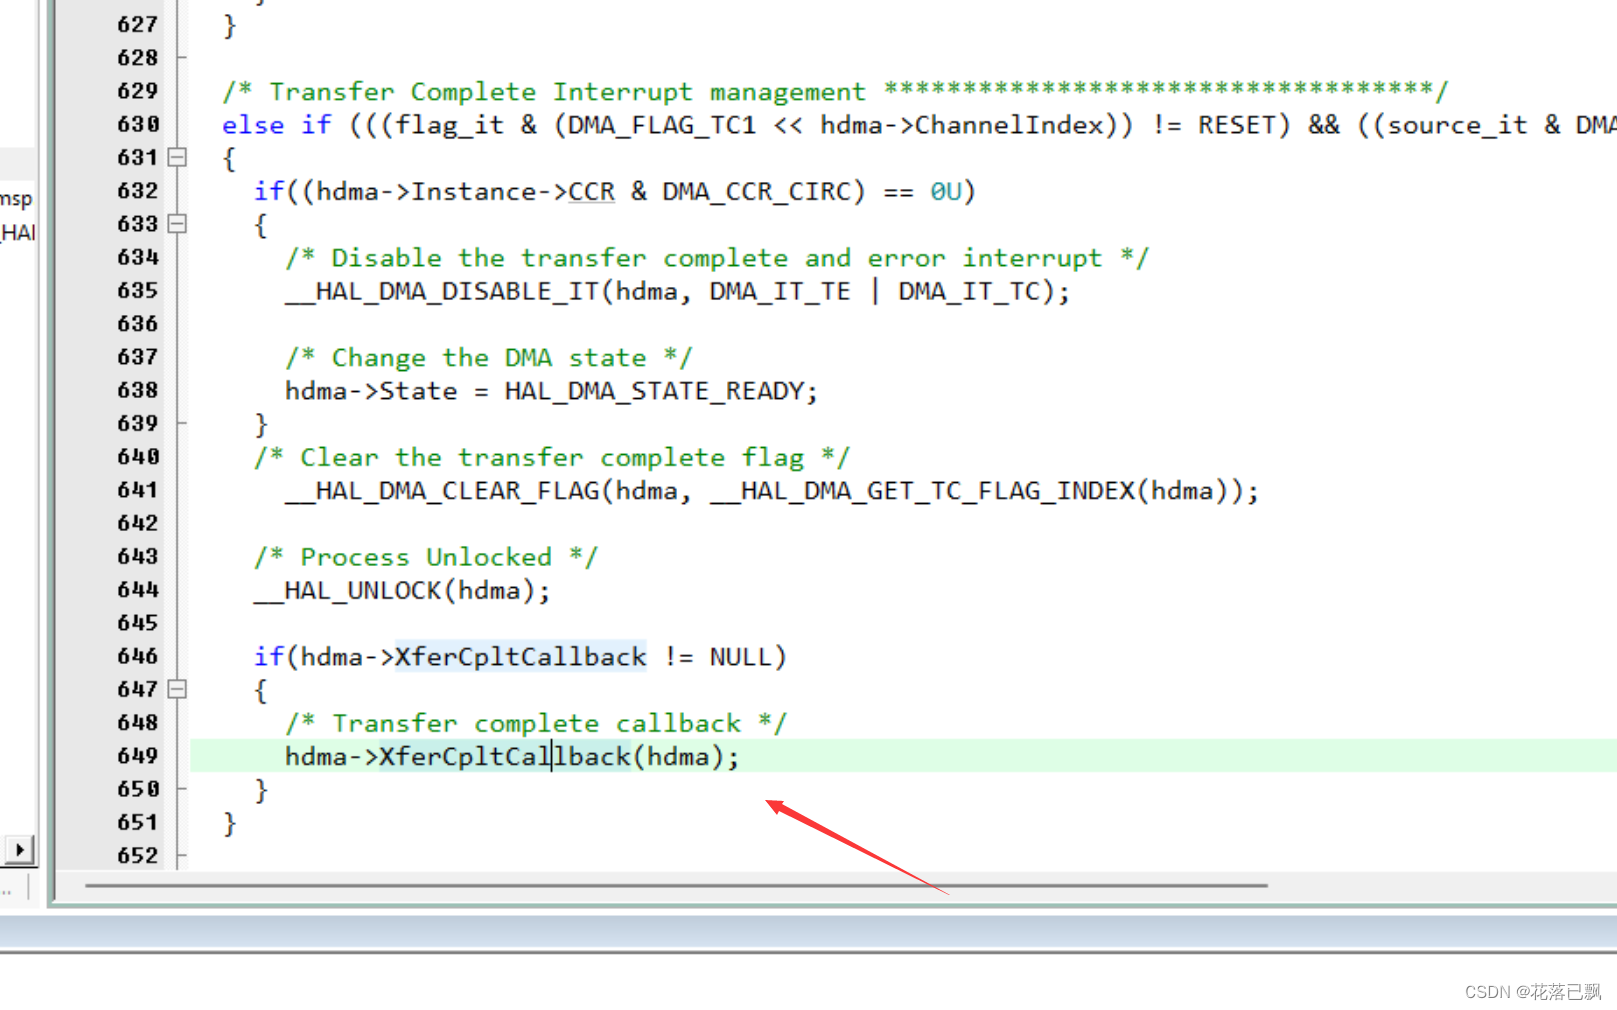Click the 'else if' keyword on line 630
The image size is (1617, 1010).
point(277,125)
